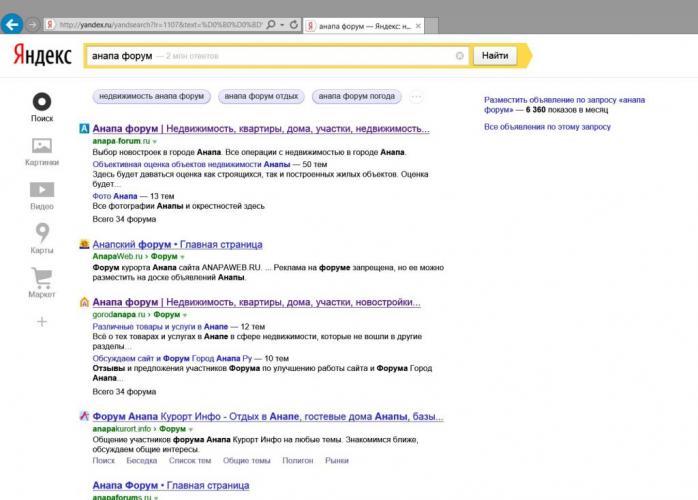The image size is (698, 500).
Task: Open 'Объективная оценка объектов недвижимости Анапы' link
Action: coord(191,164)
